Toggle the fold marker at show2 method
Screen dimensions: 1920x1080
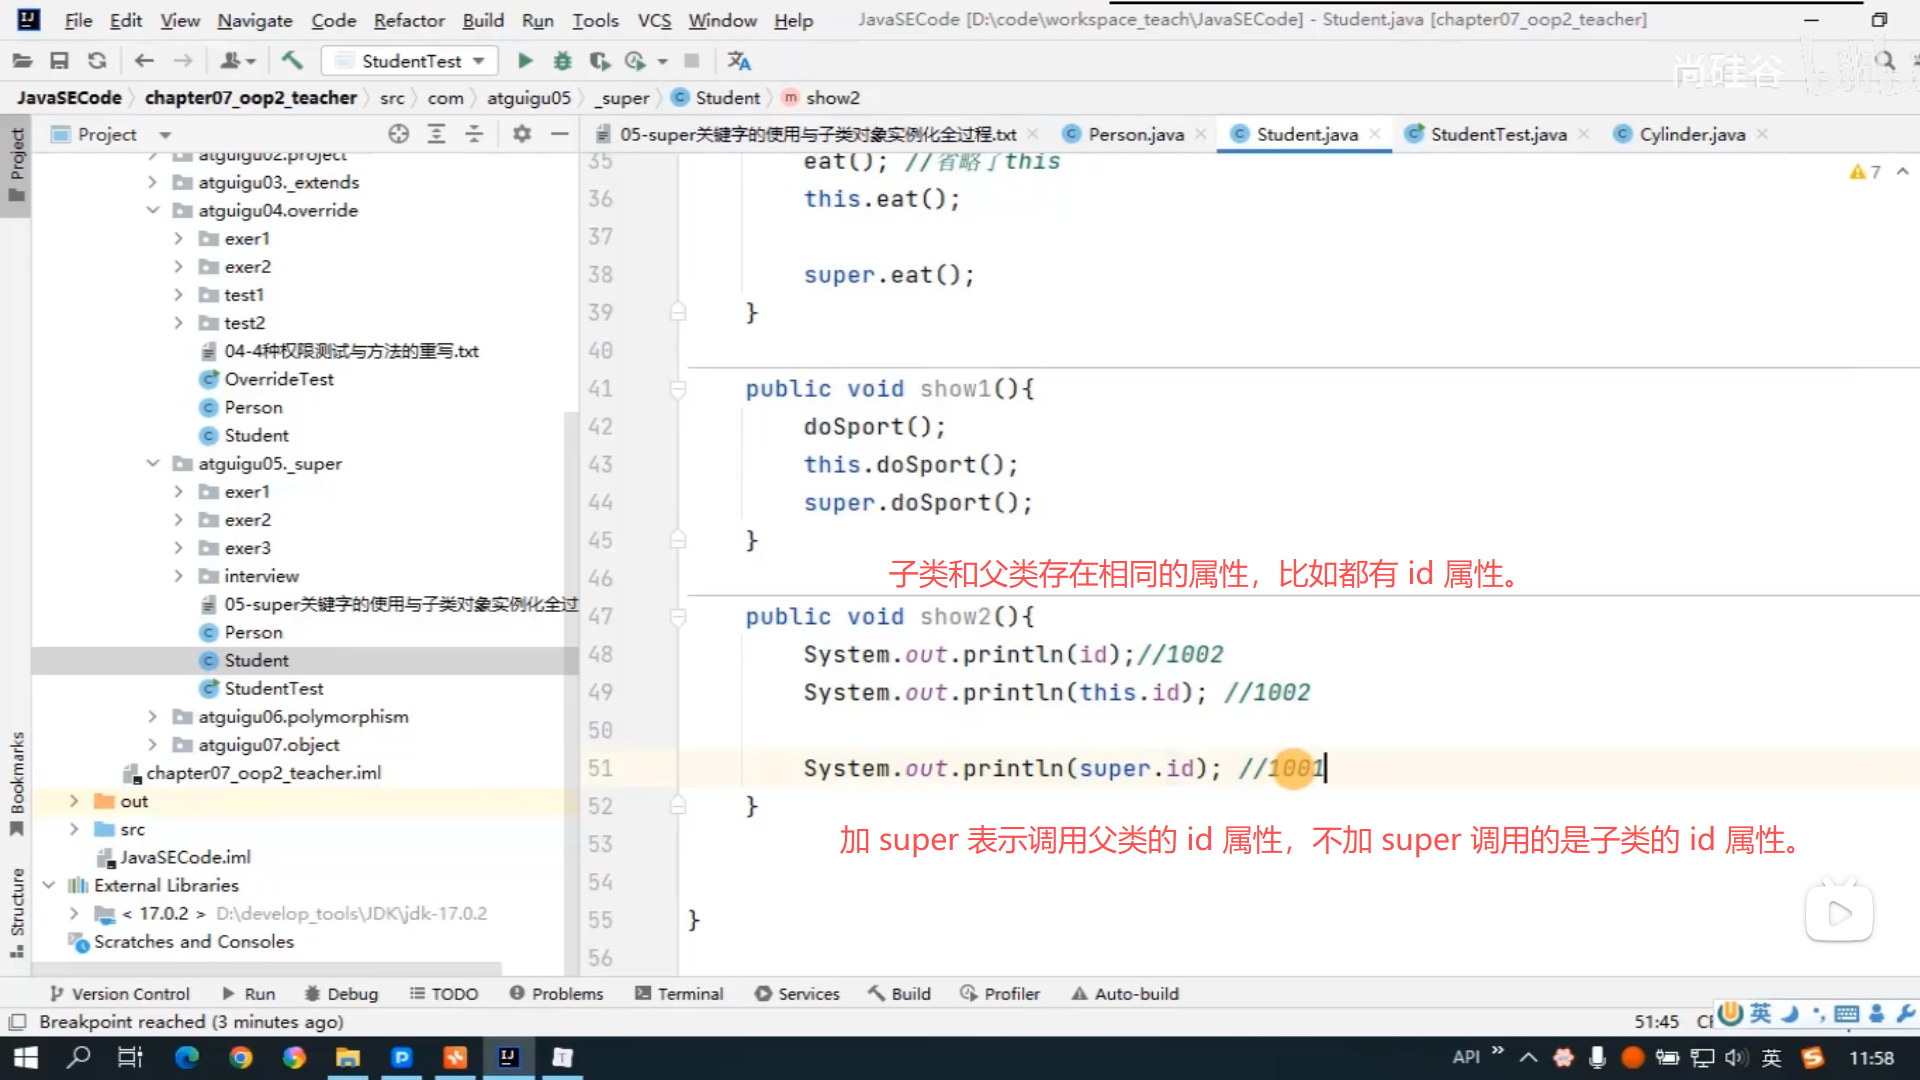click(x=678, y=617)
